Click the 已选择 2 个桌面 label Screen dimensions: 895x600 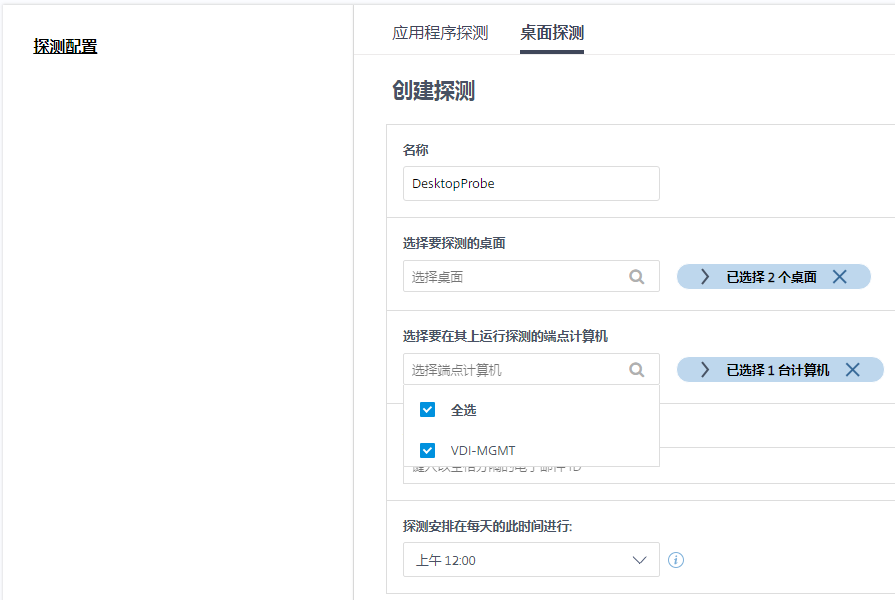point(771,277)
